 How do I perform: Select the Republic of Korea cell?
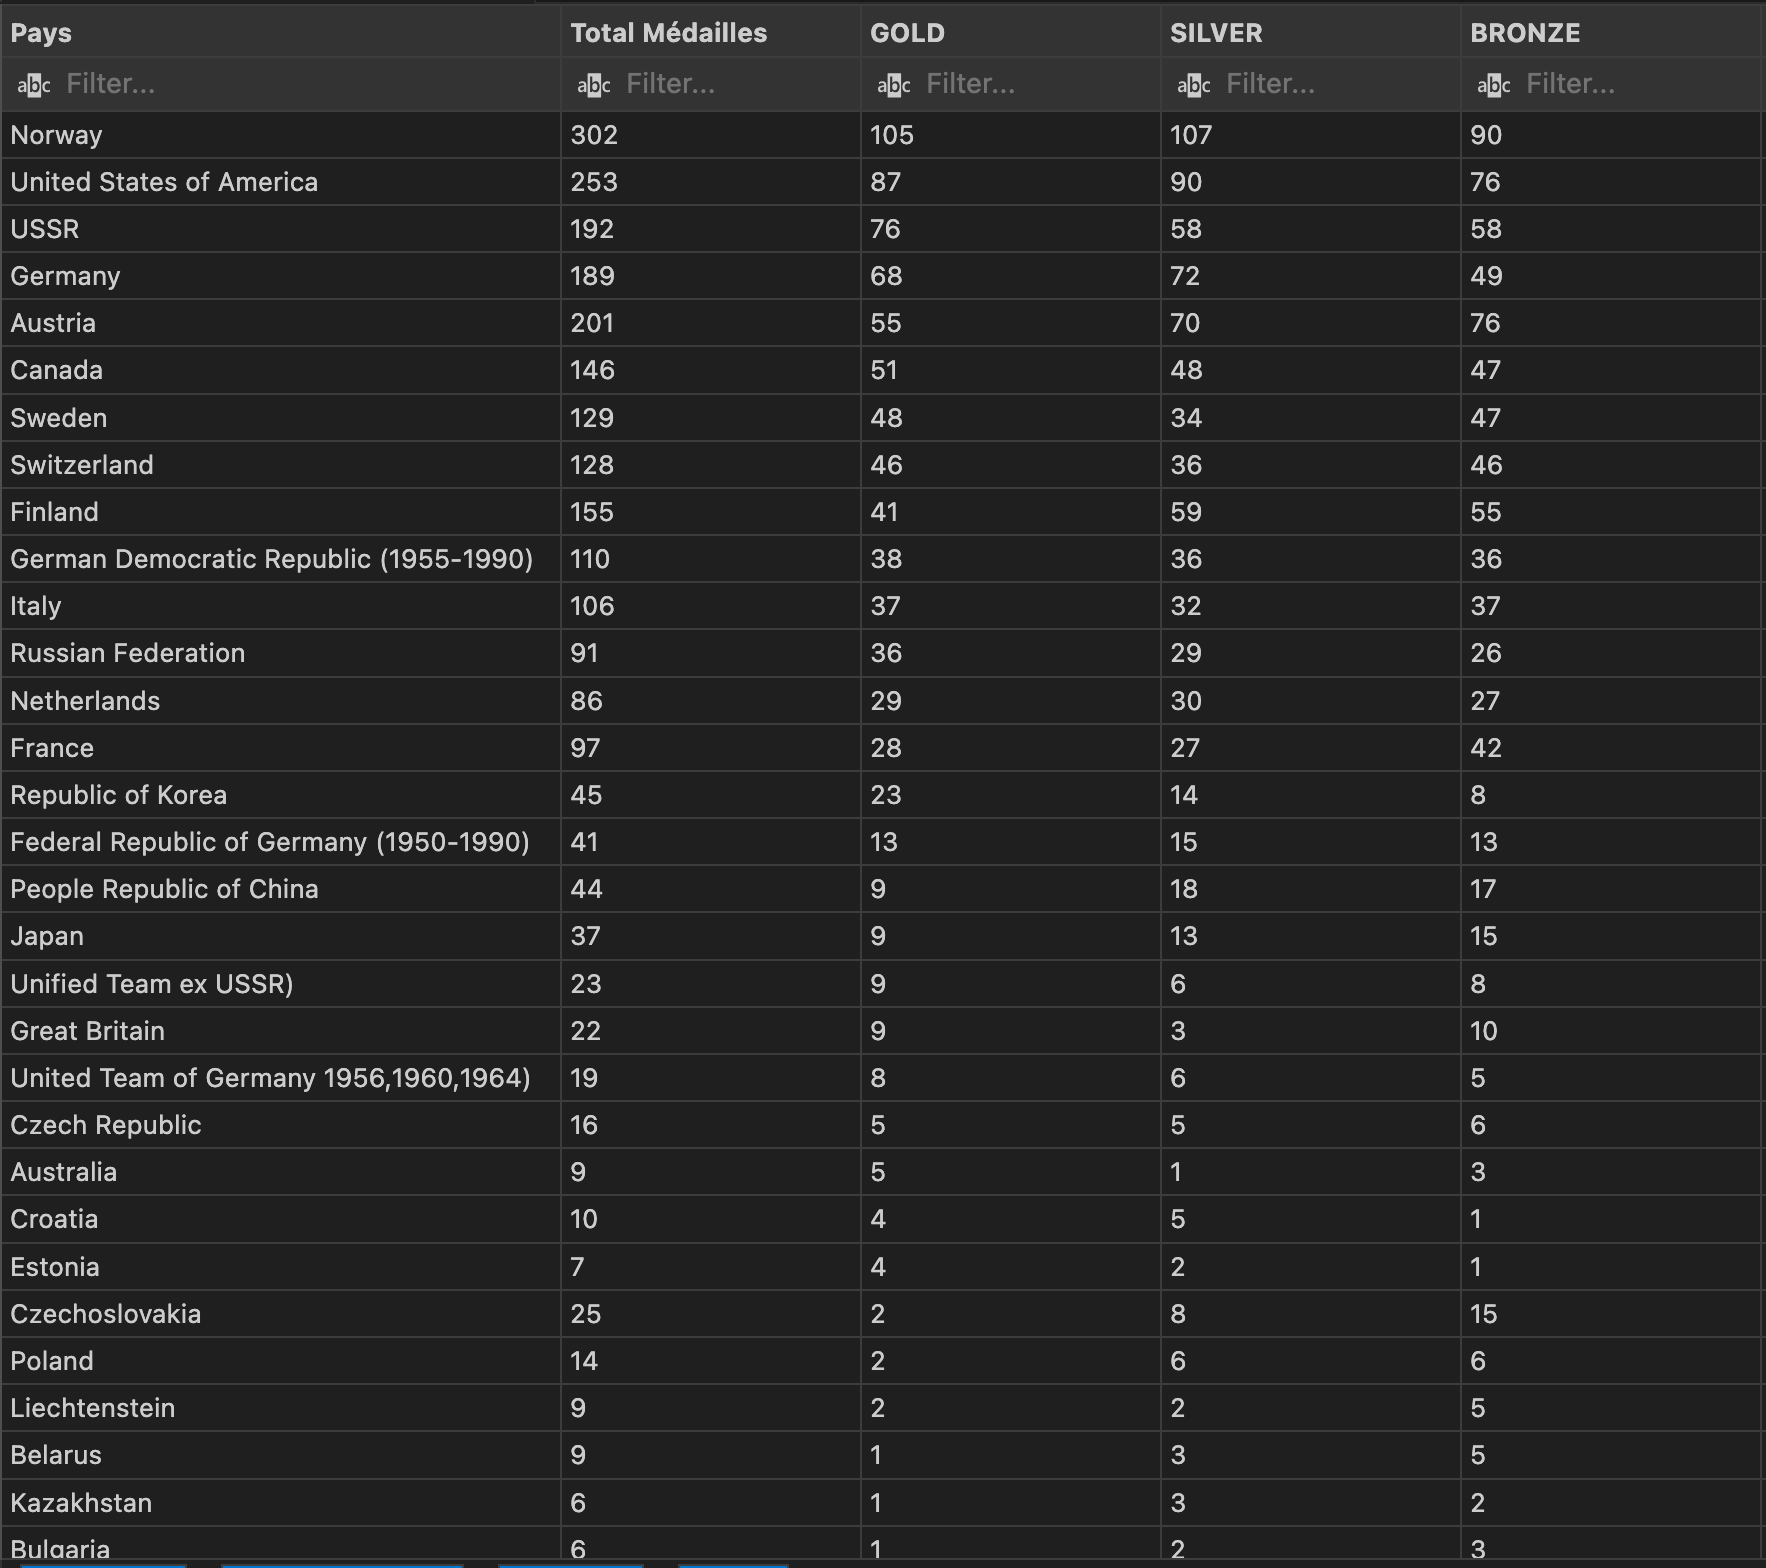pyautogui.click(x=280, y=795)
